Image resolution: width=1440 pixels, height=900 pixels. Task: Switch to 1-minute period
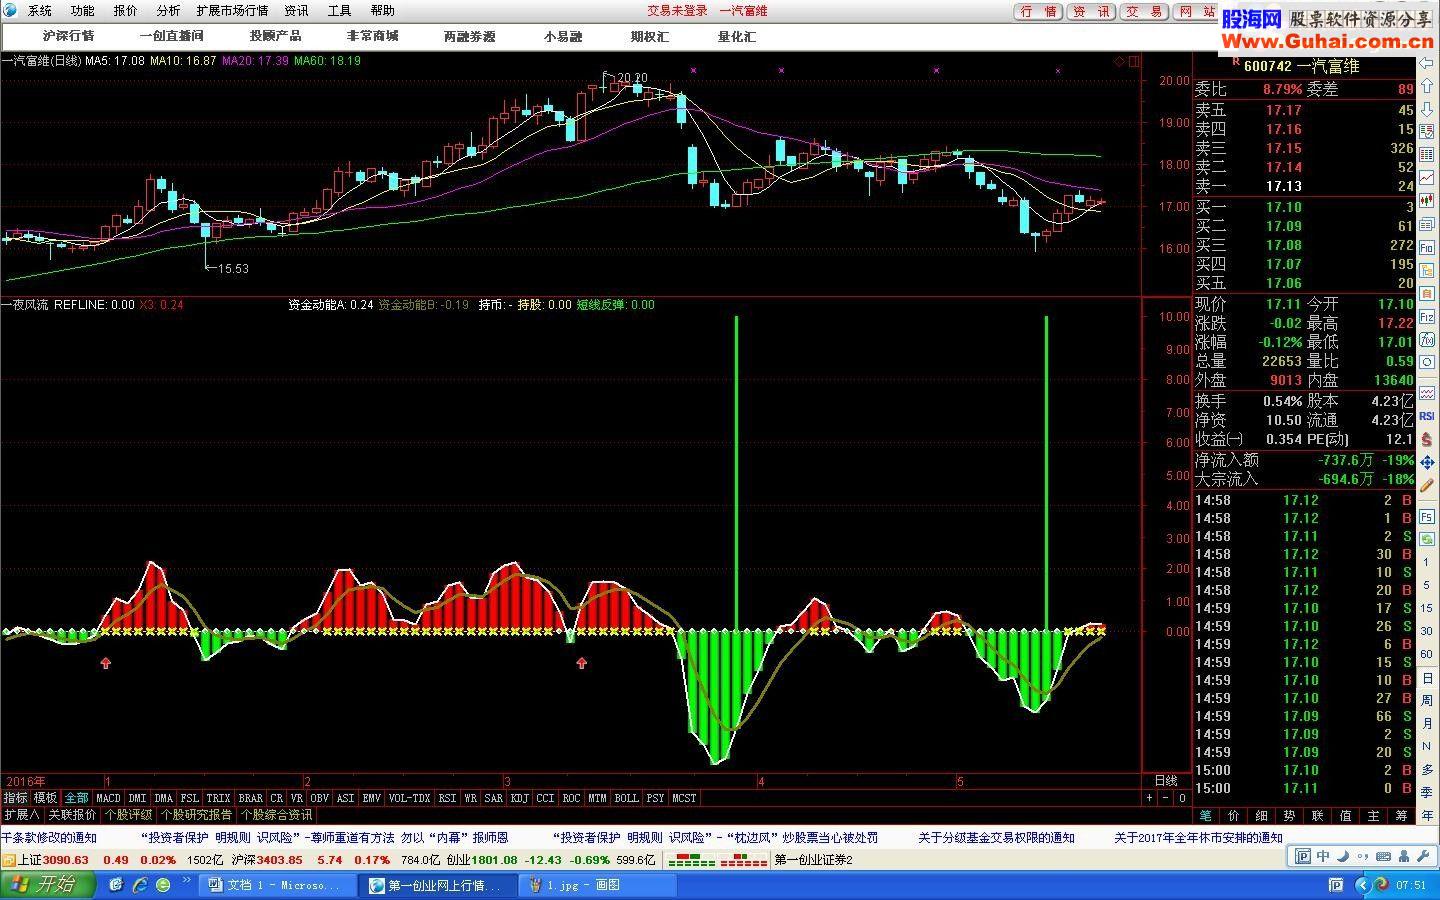point(1427,561)
